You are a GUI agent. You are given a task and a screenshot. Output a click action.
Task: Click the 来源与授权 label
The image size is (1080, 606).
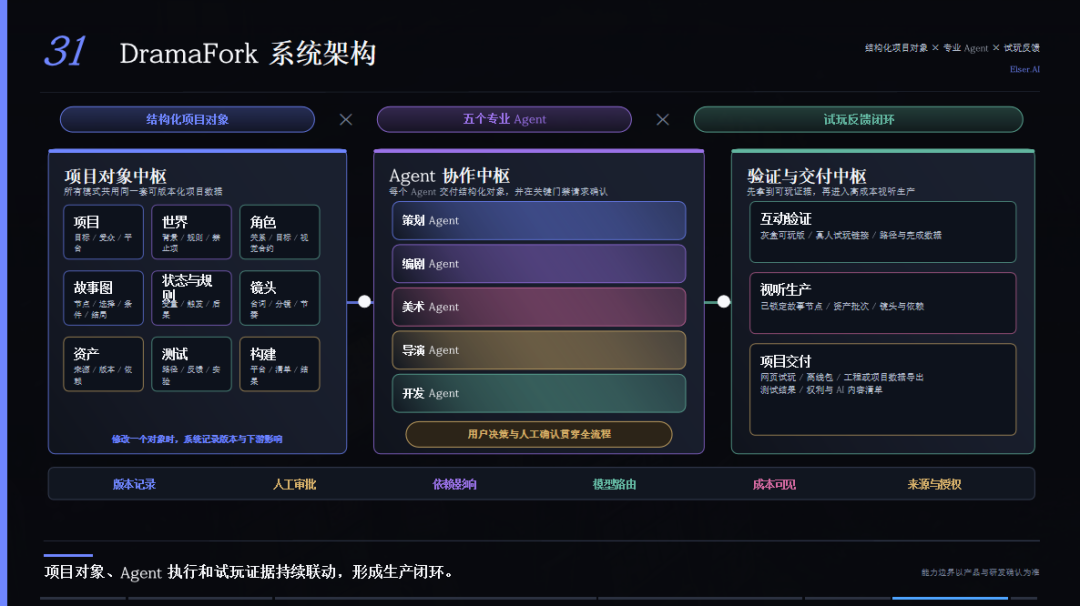pyautogui.click(x=935, y=484)
